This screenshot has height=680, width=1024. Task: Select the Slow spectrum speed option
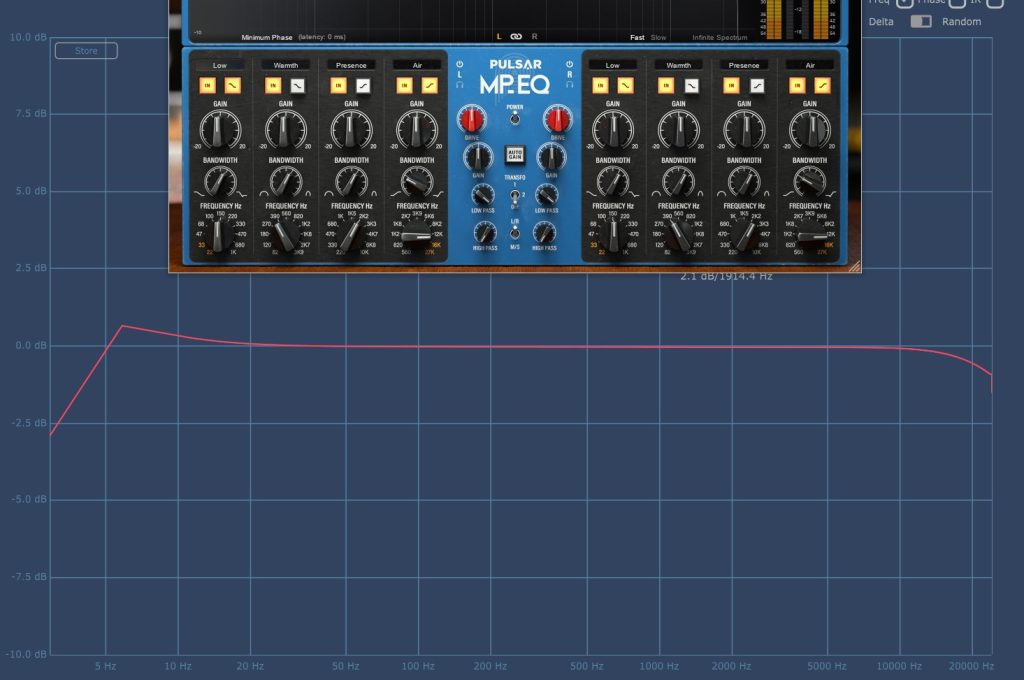pos(659,38)
